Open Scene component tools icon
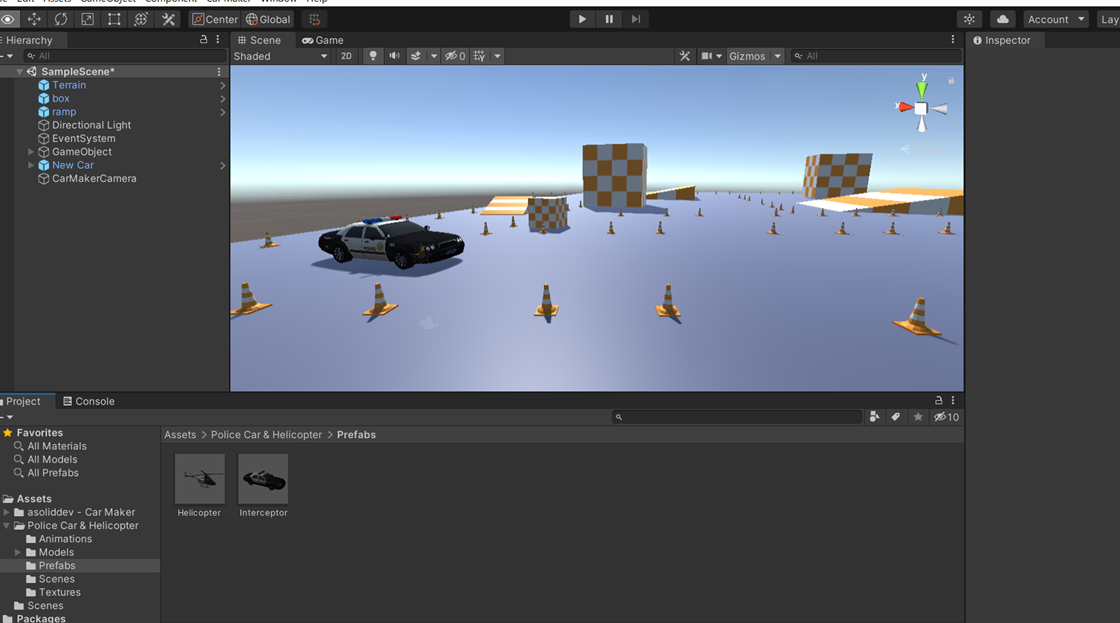The image size is (1120, 623). (x=685, y=56)
